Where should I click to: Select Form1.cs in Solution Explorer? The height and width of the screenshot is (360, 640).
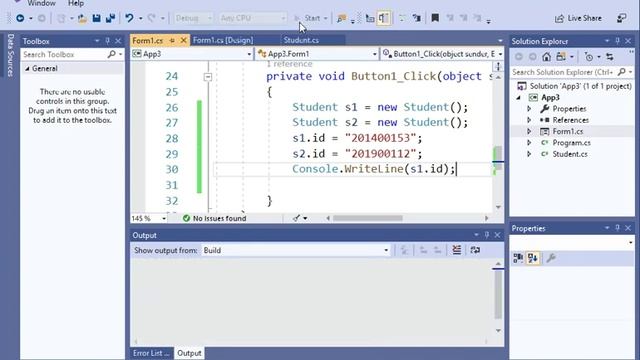[567, 131]
